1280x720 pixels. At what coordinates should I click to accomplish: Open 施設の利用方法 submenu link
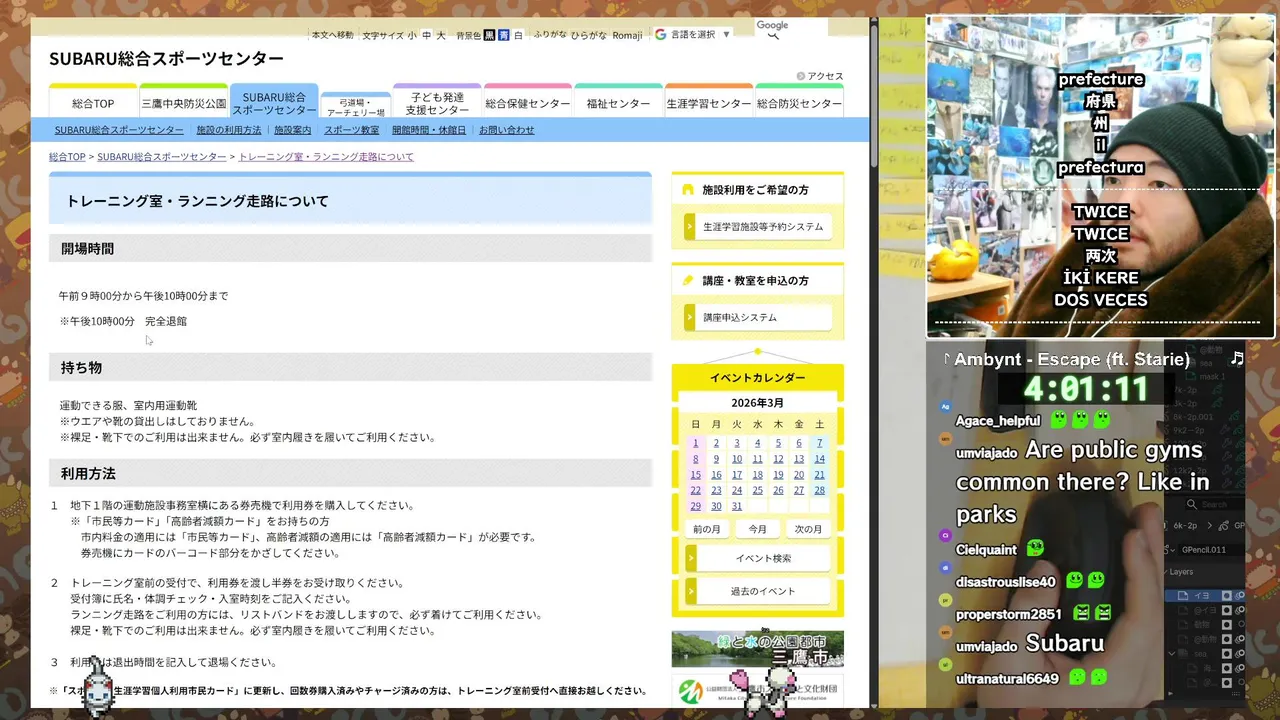tap(229, 130)
